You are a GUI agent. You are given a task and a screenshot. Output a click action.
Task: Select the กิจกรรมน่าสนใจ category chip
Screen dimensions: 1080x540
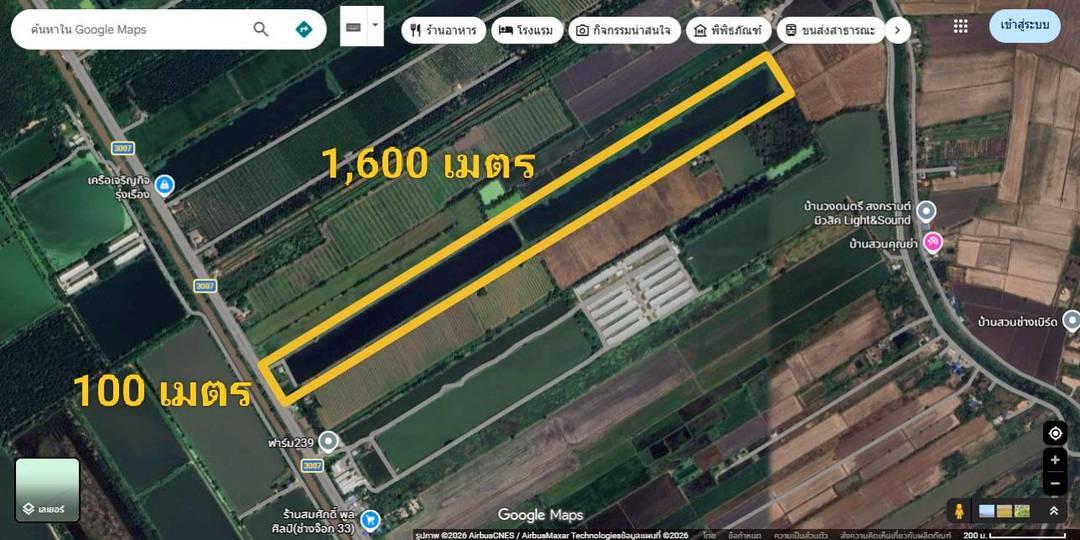(624, 30)
